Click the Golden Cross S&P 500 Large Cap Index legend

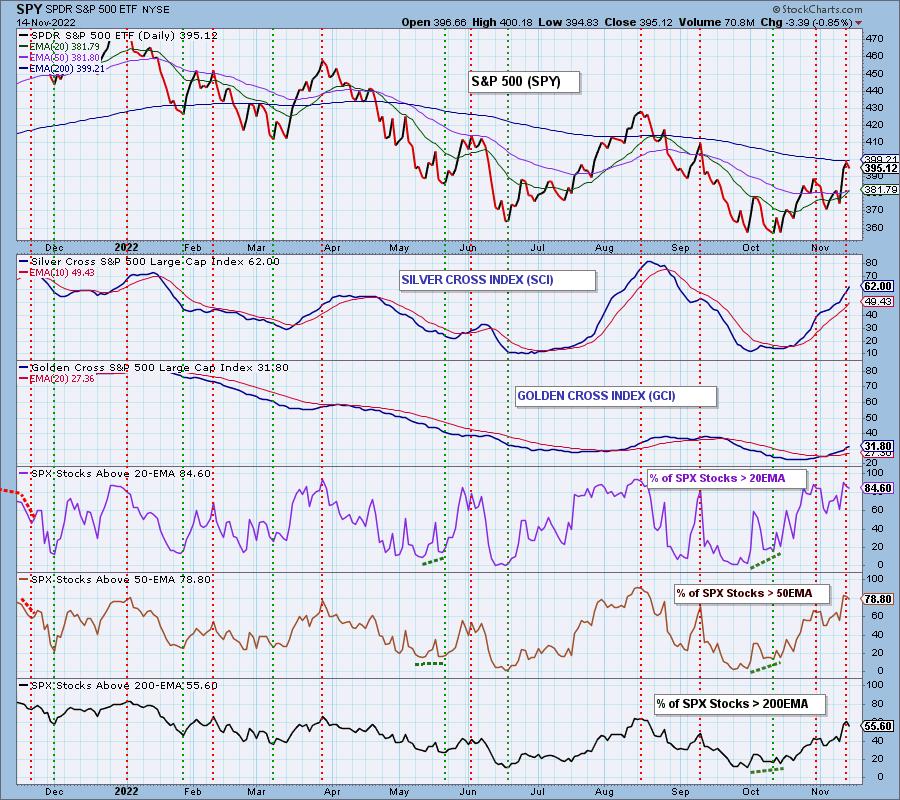pyautogui.click(x=154, y=367)
